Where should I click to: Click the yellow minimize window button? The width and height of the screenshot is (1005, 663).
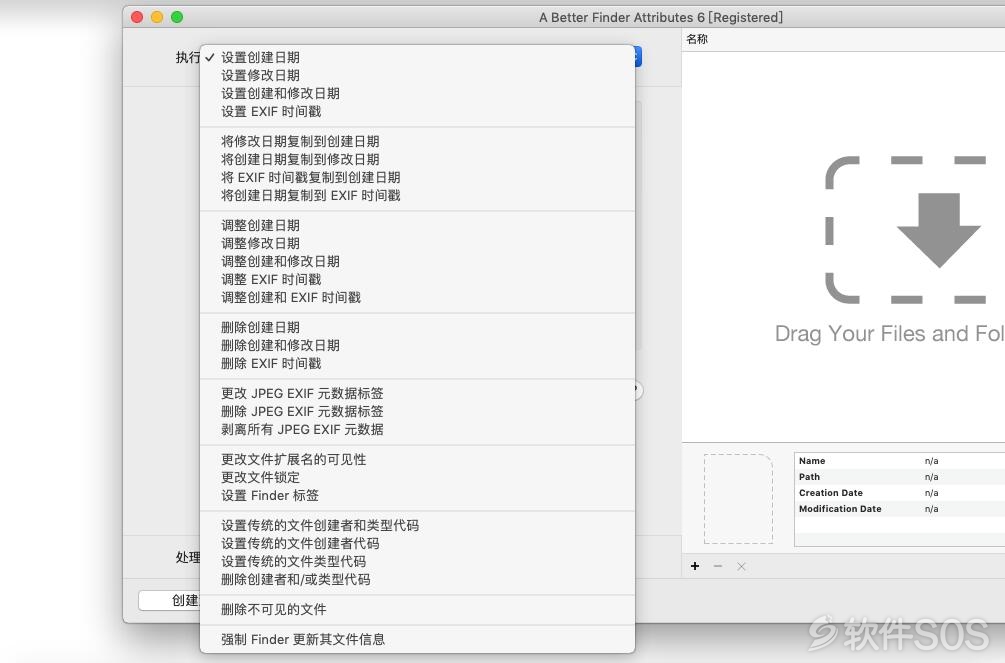point(157,17)
